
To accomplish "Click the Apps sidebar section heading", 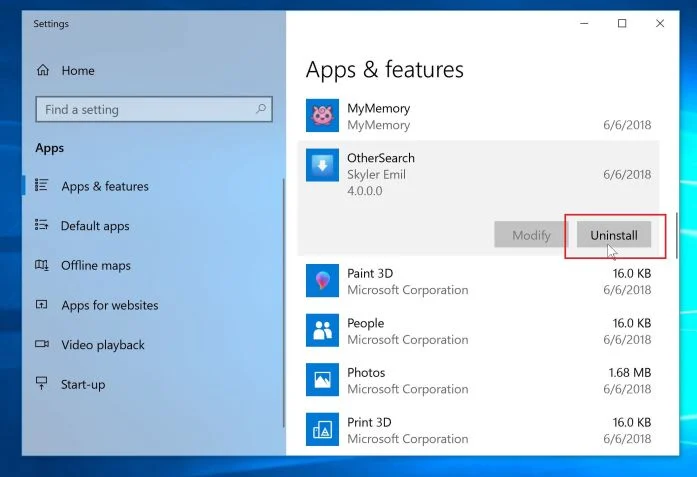I will pyautogui.click(x=50, y=148).
